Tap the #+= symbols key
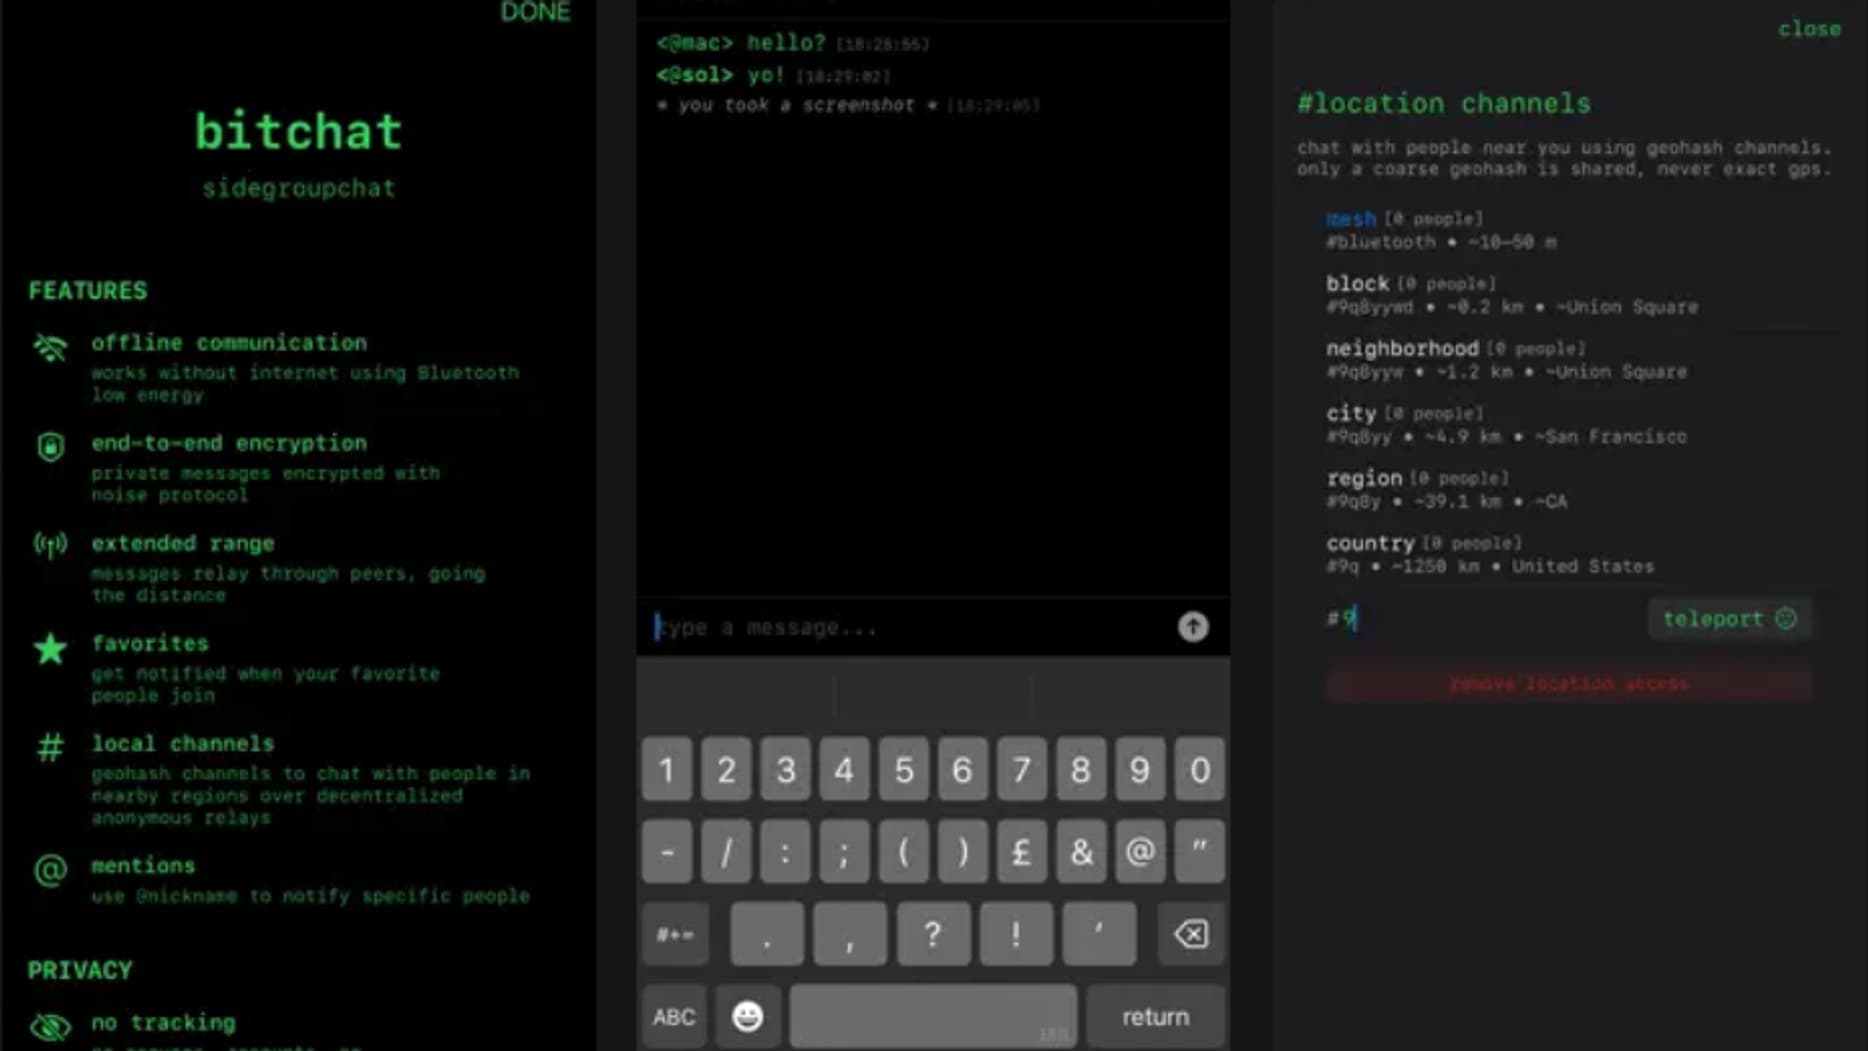 tap(675, 934)
